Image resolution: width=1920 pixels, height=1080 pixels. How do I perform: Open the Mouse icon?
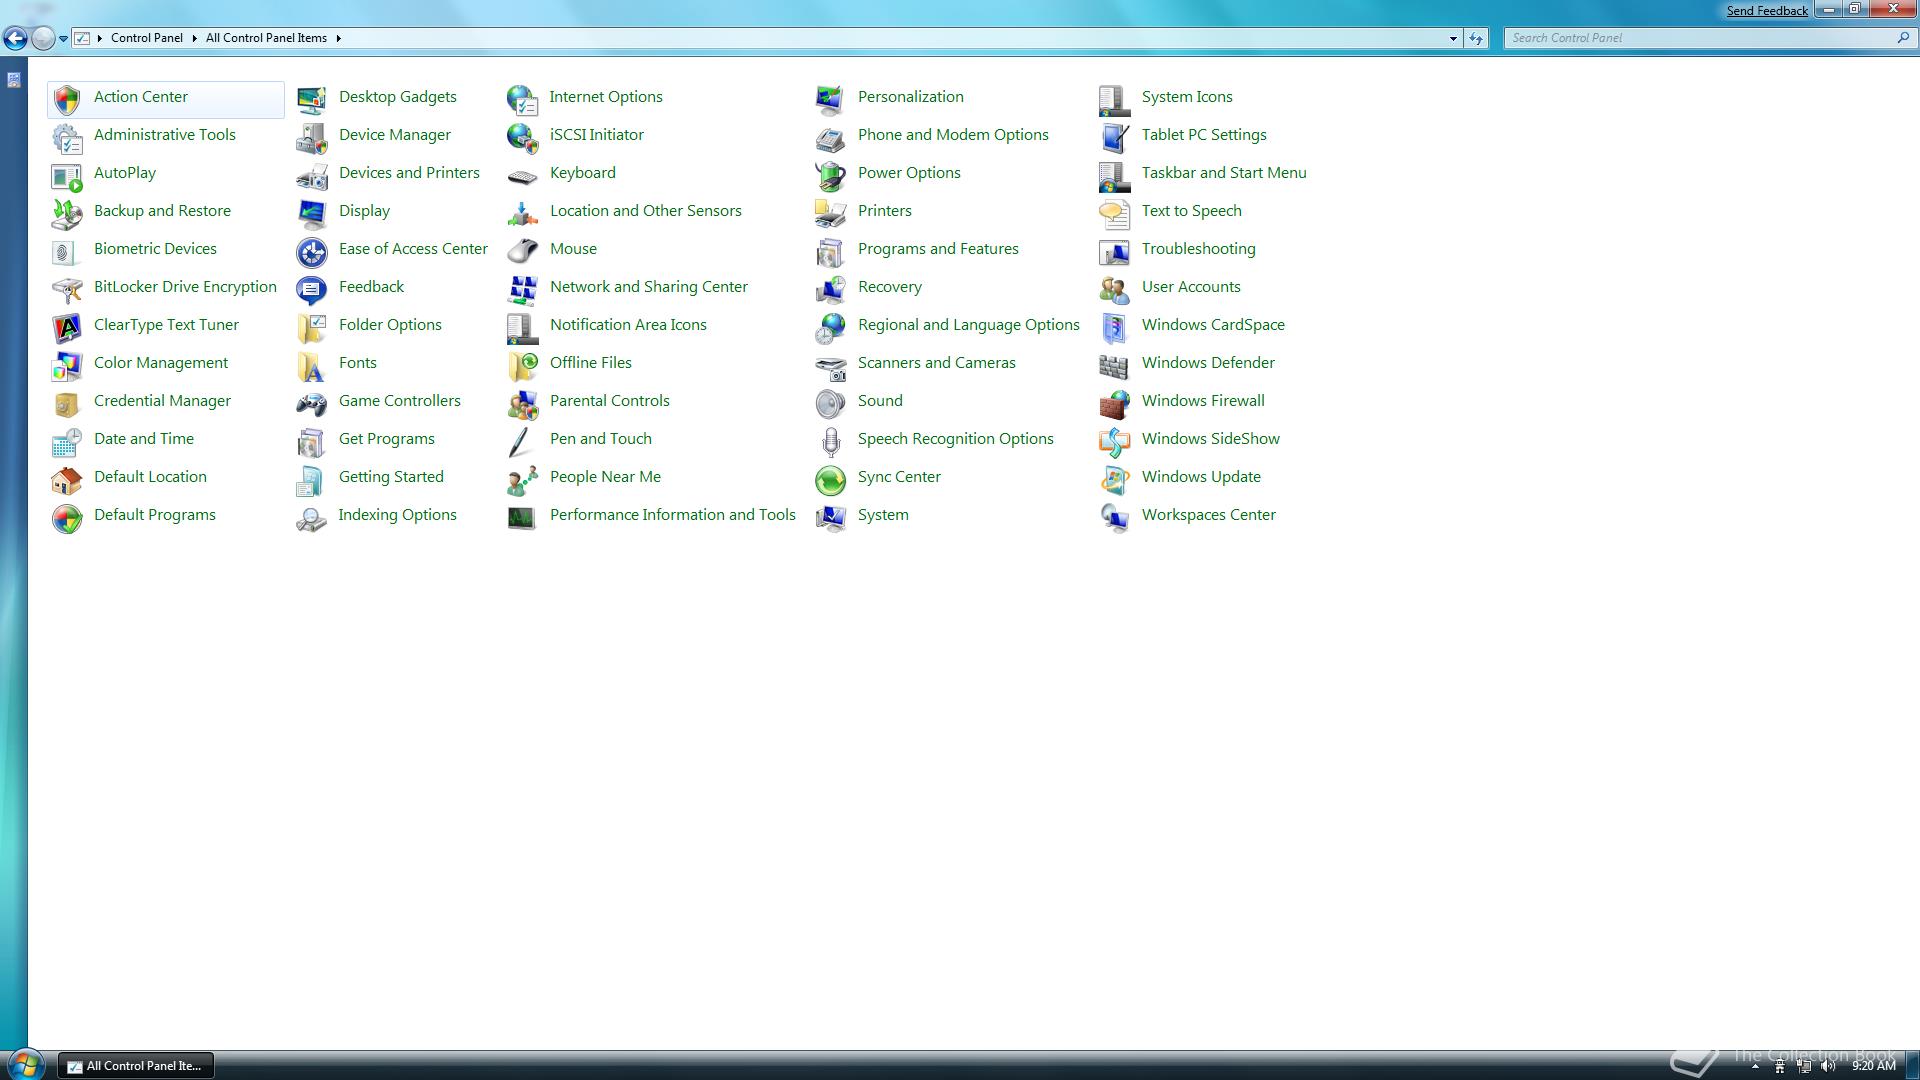pyautogui.click(x=522, y=251)
